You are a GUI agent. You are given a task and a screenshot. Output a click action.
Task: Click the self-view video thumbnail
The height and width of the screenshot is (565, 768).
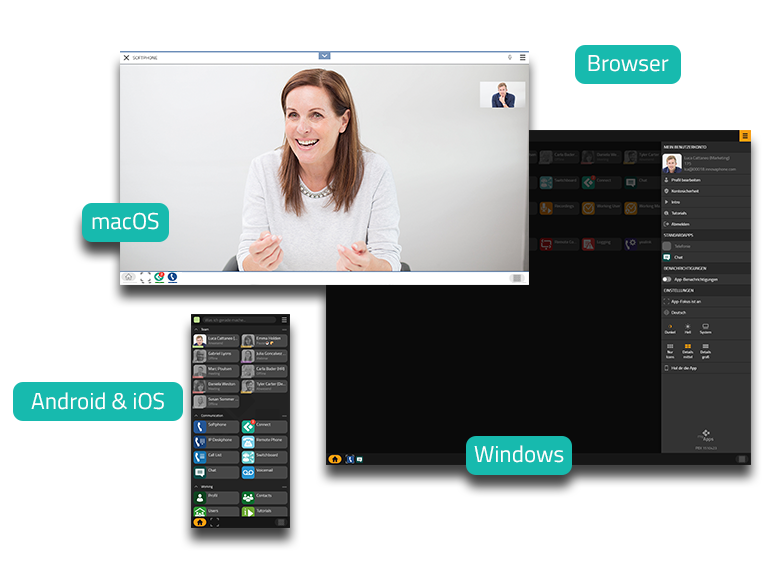click(x=503, y=94)
